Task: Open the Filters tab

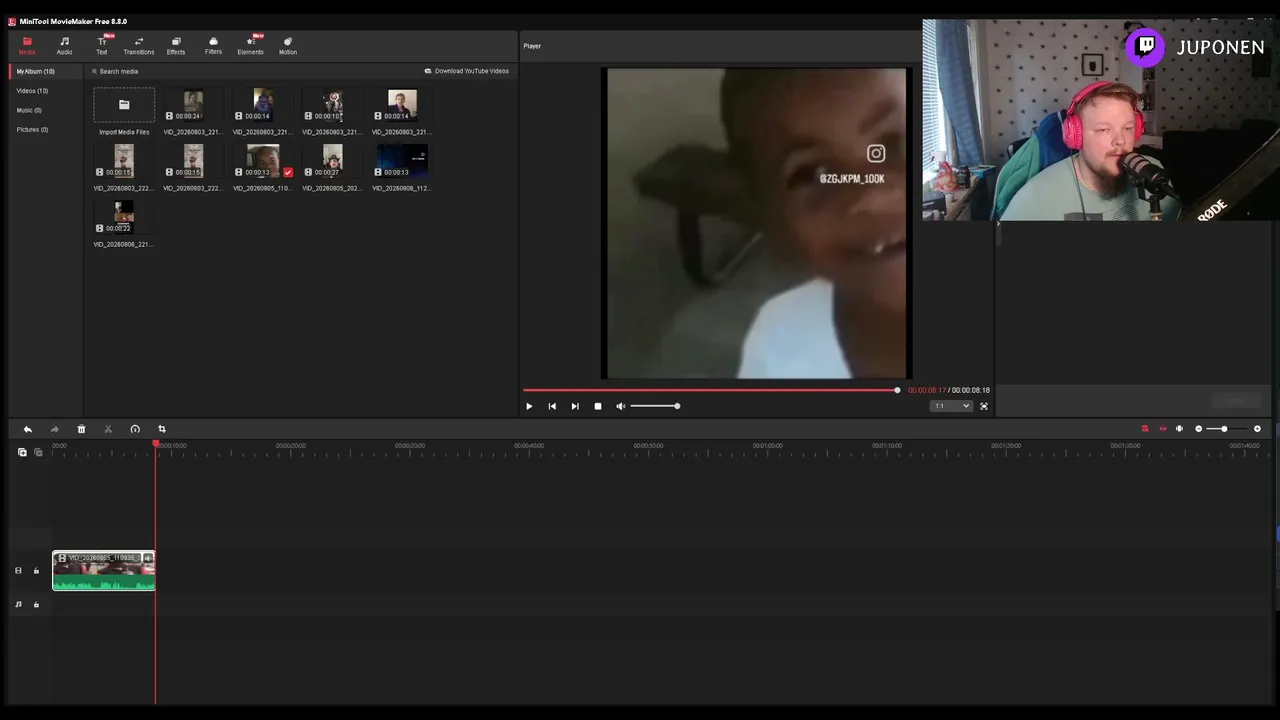Action: point(213,46)
